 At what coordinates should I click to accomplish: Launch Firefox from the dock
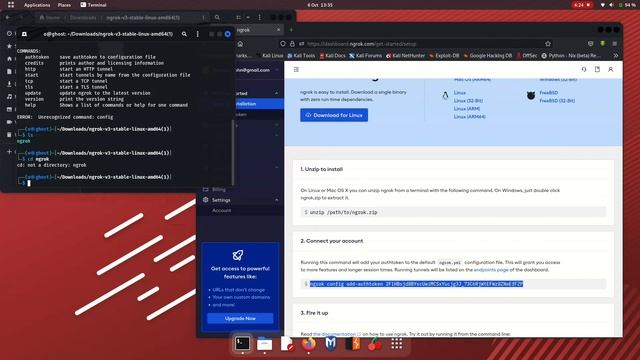(x=309, y=344)
